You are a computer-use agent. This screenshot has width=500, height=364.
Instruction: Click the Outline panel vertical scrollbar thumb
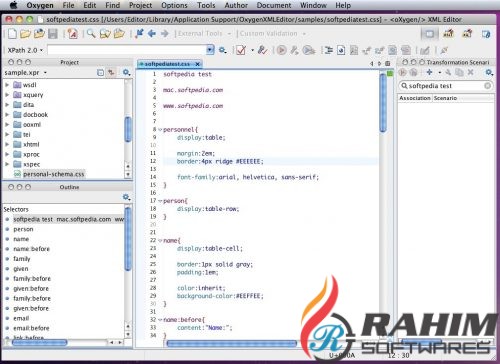pyautogui.click(x=128, y=239)
